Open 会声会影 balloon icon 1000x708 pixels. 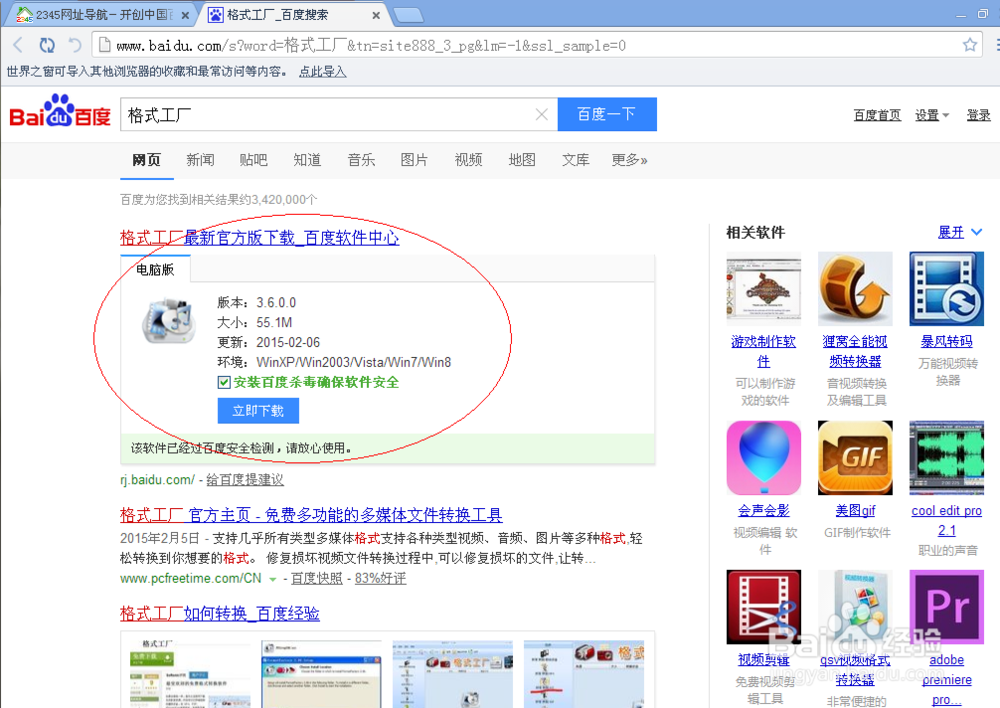point(763,457)
